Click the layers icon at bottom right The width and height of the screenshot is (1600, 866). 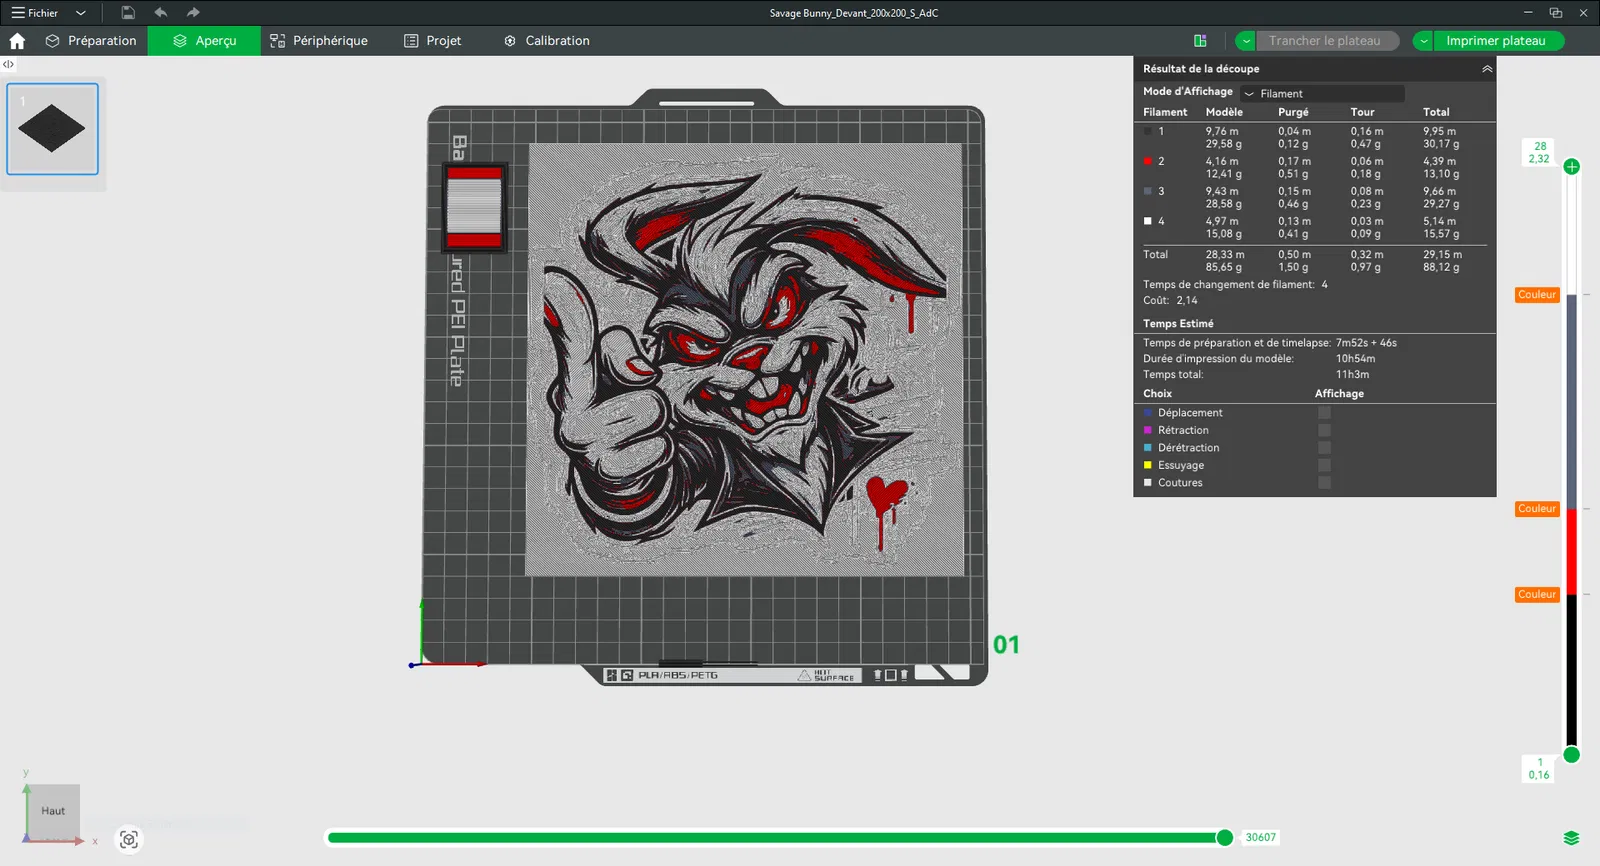(1571, 838)
